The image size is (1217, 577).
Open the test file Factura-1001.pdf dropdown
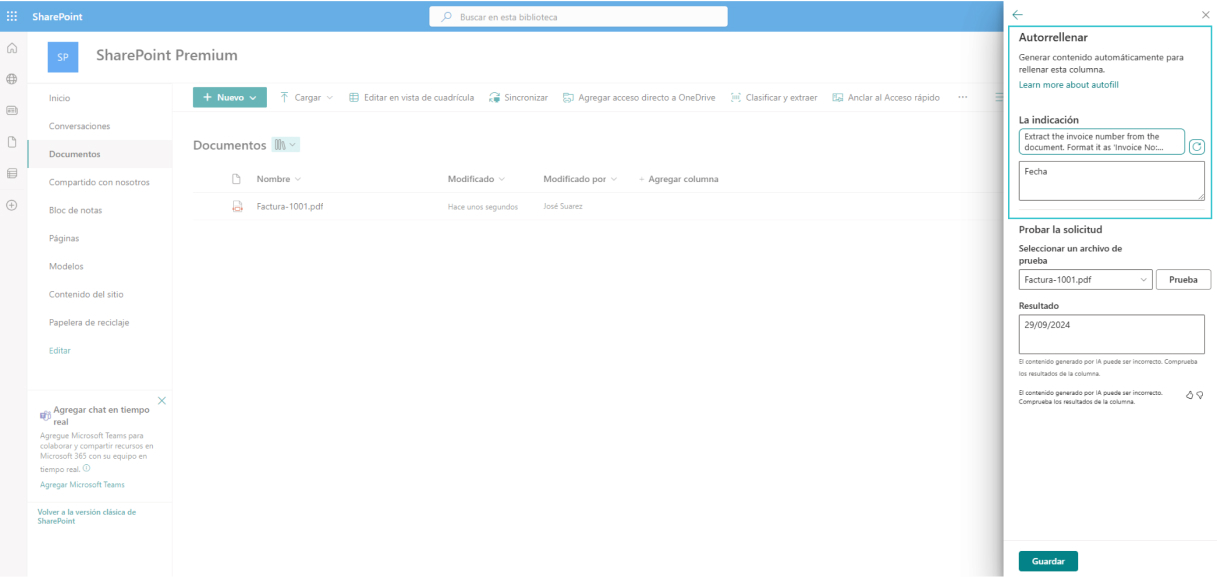coord(1085,280)
